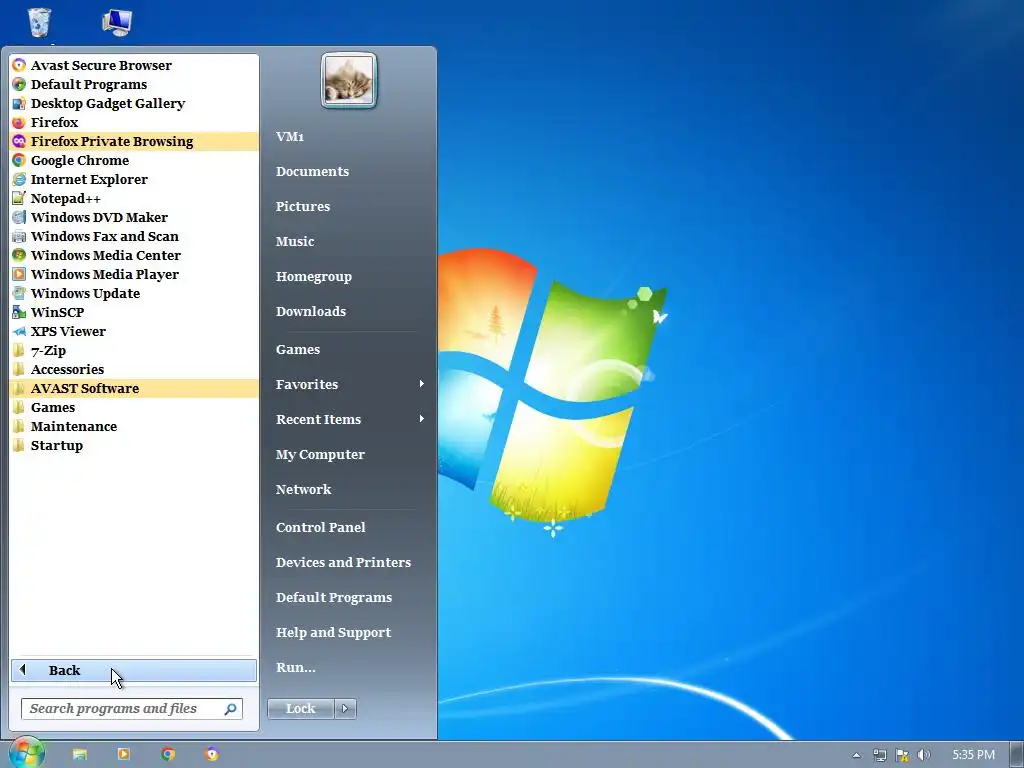
Task: Click the Firefox Private Browsing mask icon
Action: (x=19, y=141)
